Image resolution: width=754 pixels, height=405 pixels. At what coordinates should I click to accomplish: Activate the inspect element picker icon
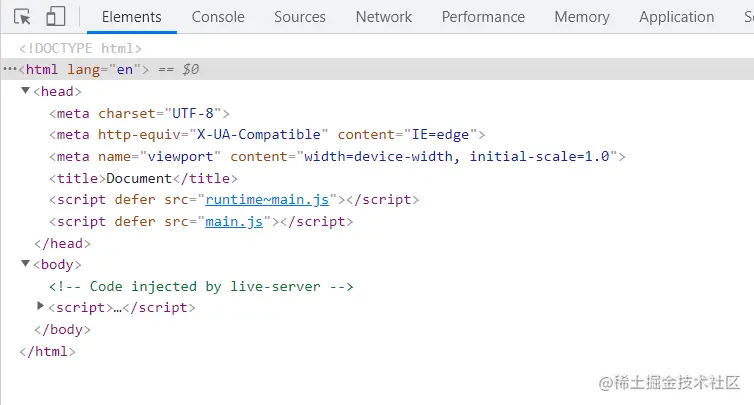point(22,17)
